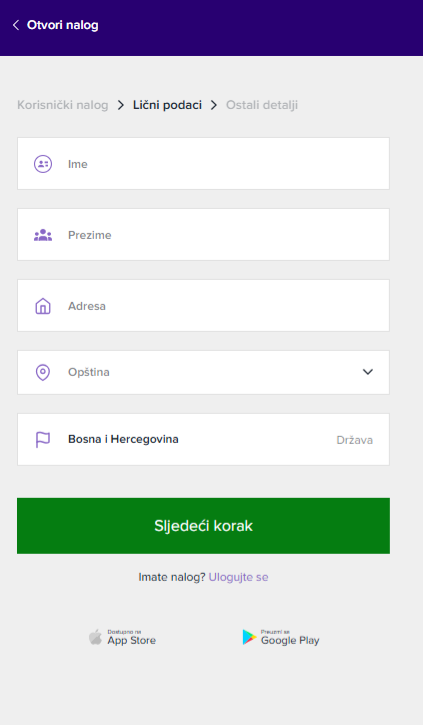Click the house icon beside Adresa
Image resolution: width=423 pixels, height=725 pixels.
coord(43,306)
